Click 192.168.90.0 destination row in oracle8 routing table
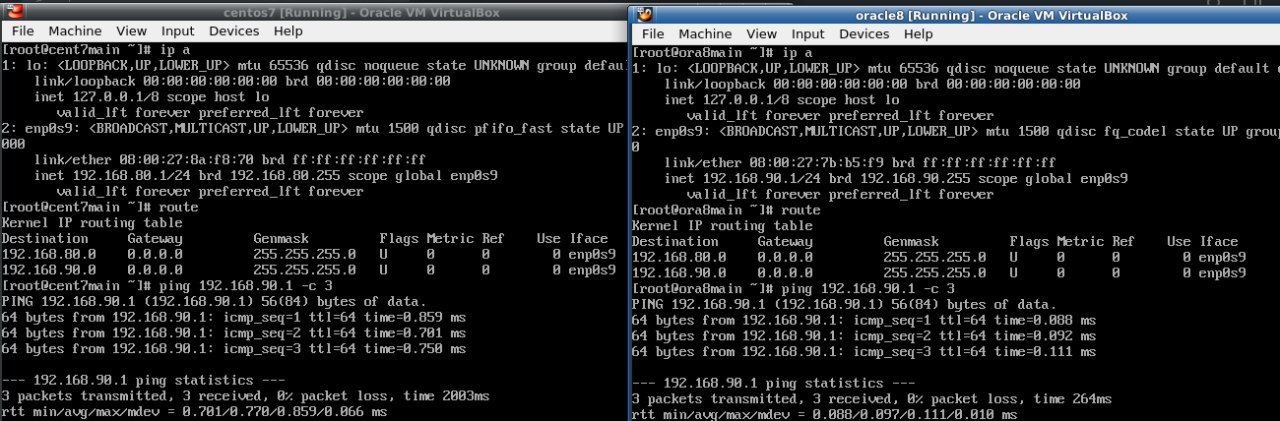This screenshot has width=1280, height=421. (939, 273)
